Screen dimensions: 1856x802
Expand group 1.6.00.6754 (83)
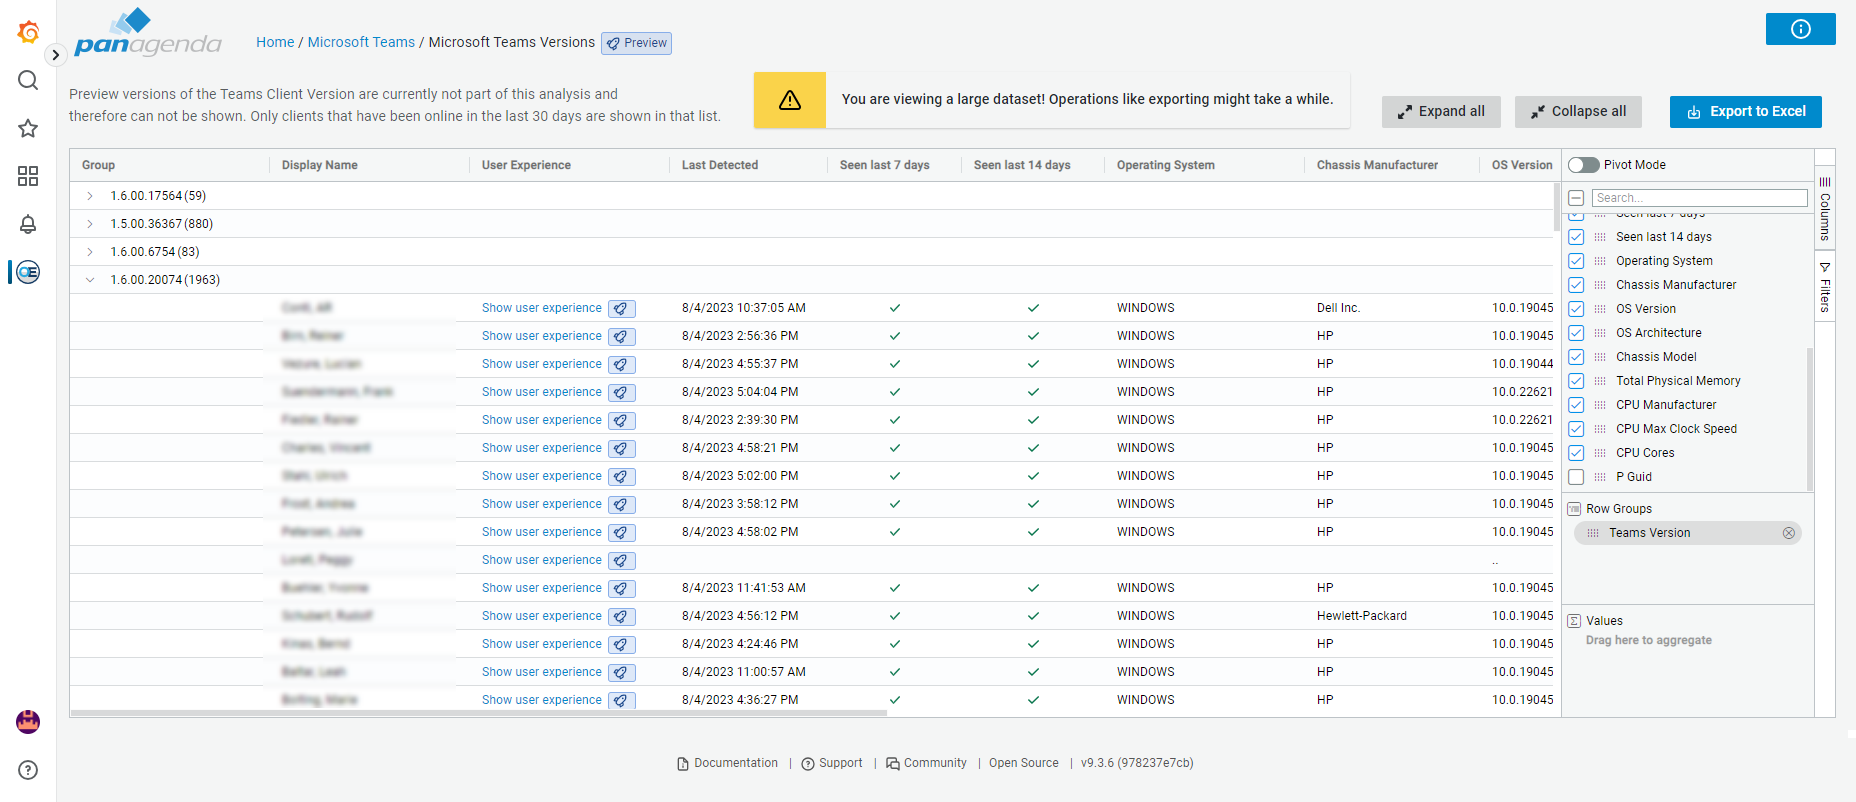coord(90,252)
